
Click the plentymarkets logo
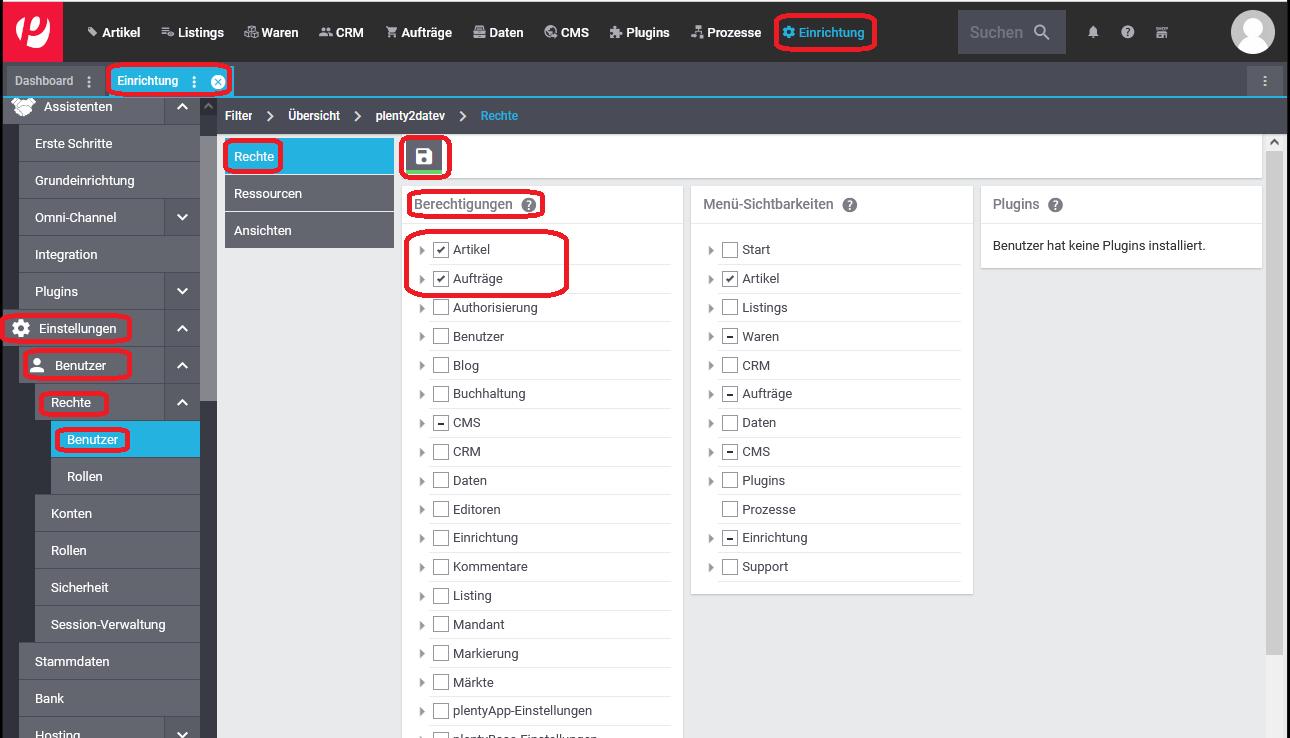tap(33, 32)
